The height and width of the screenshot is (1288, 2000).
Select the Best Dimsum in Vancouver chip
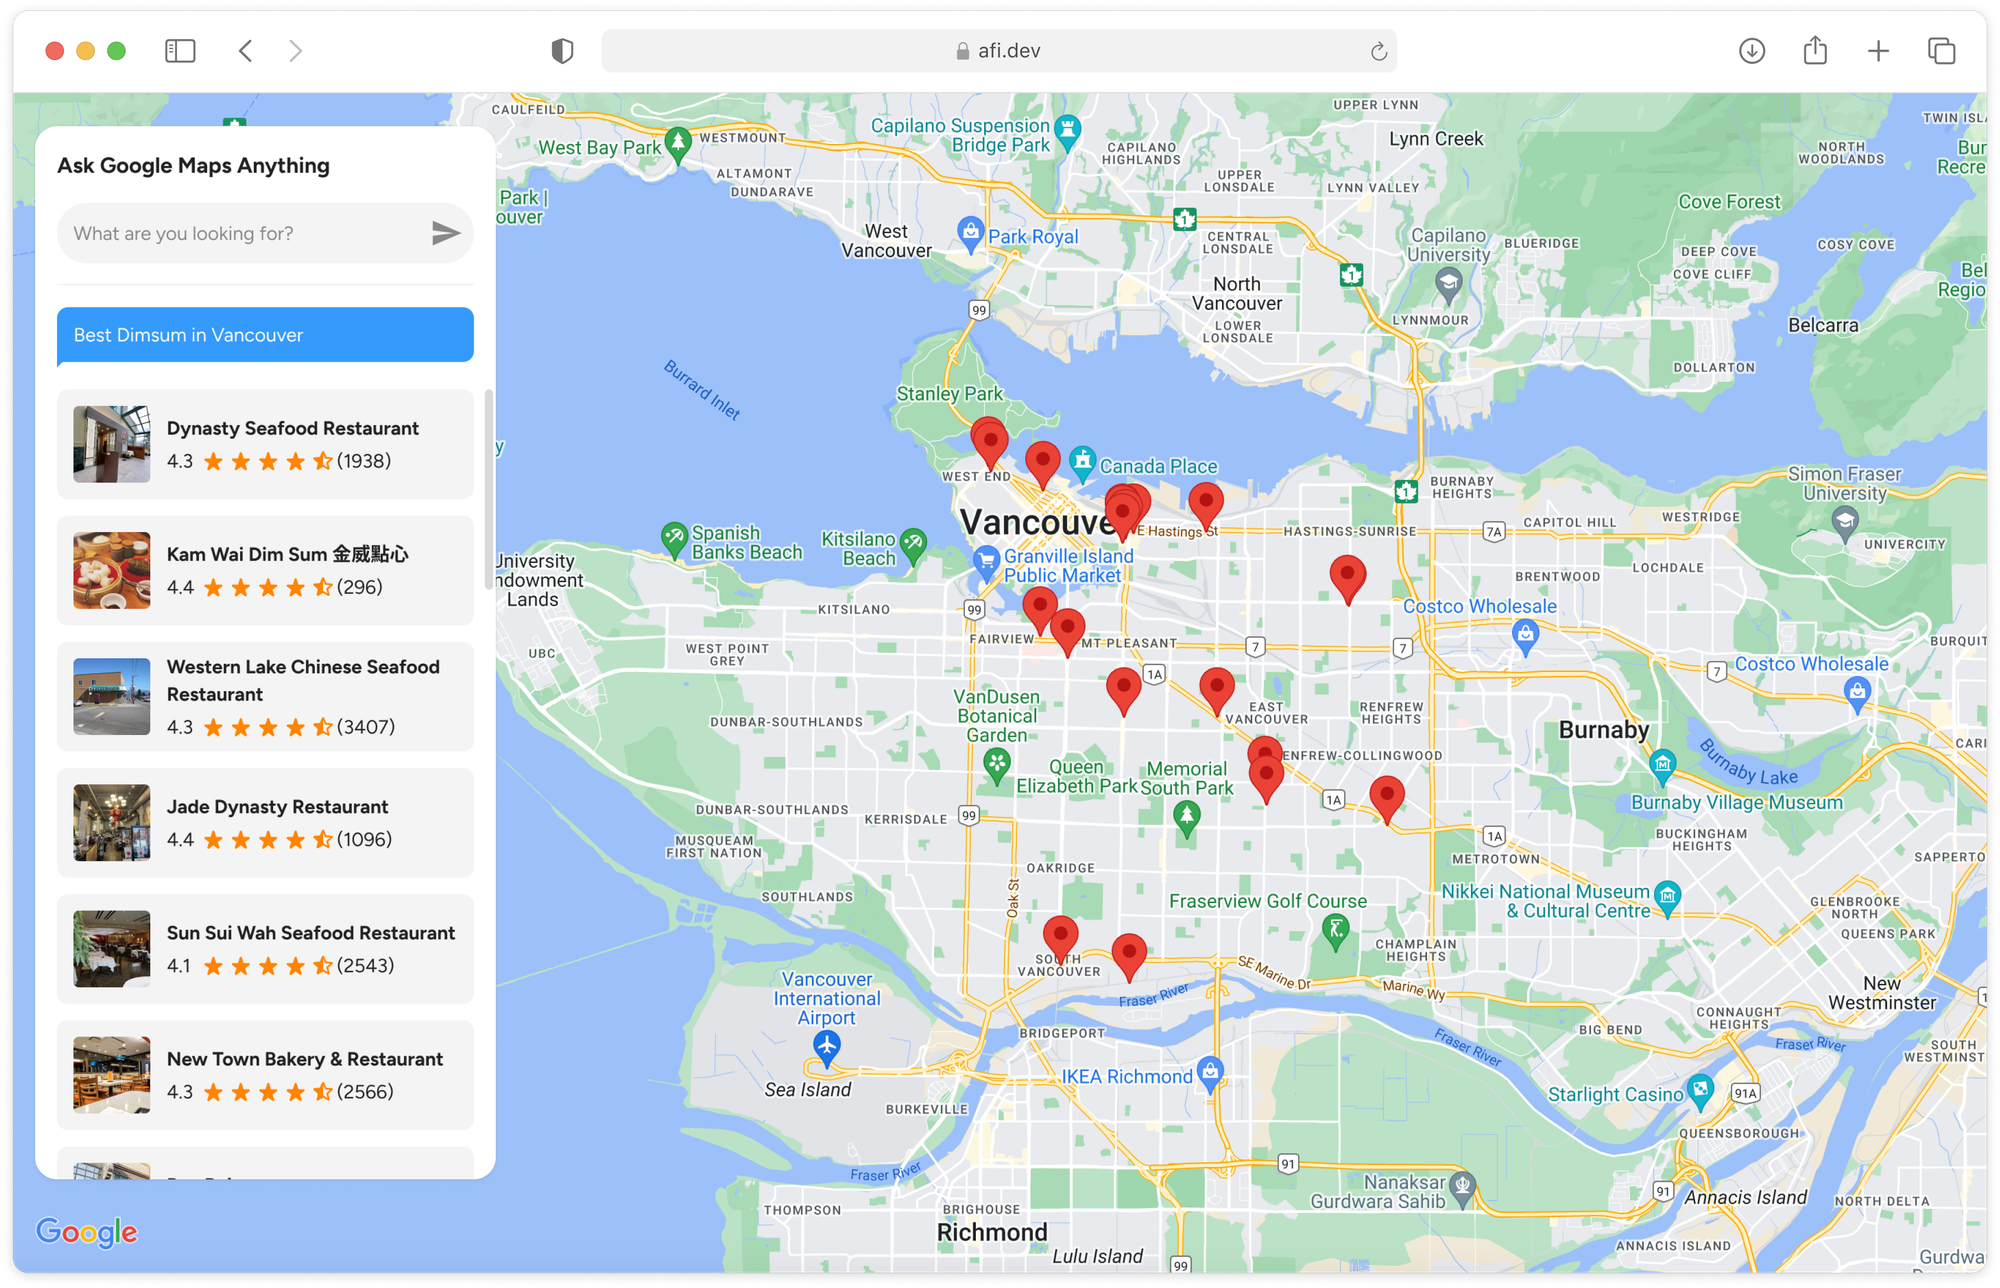coord(265,334)
